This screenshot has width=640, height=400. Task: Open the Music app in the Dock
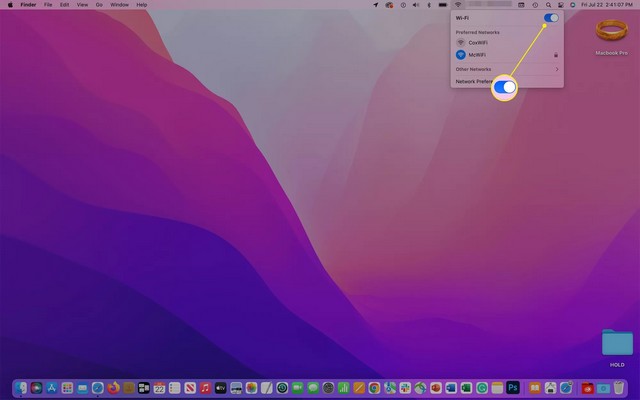[205, 387]
